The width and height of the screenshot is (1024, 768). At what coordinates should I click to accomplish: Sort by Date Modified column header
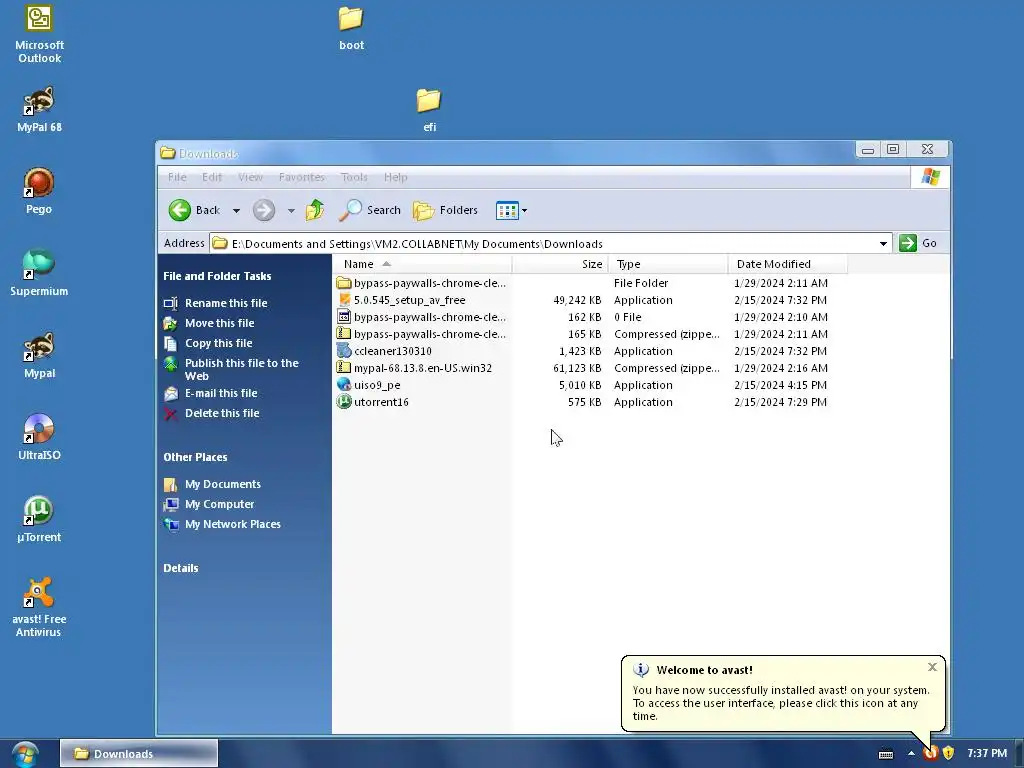pos(788,264)
